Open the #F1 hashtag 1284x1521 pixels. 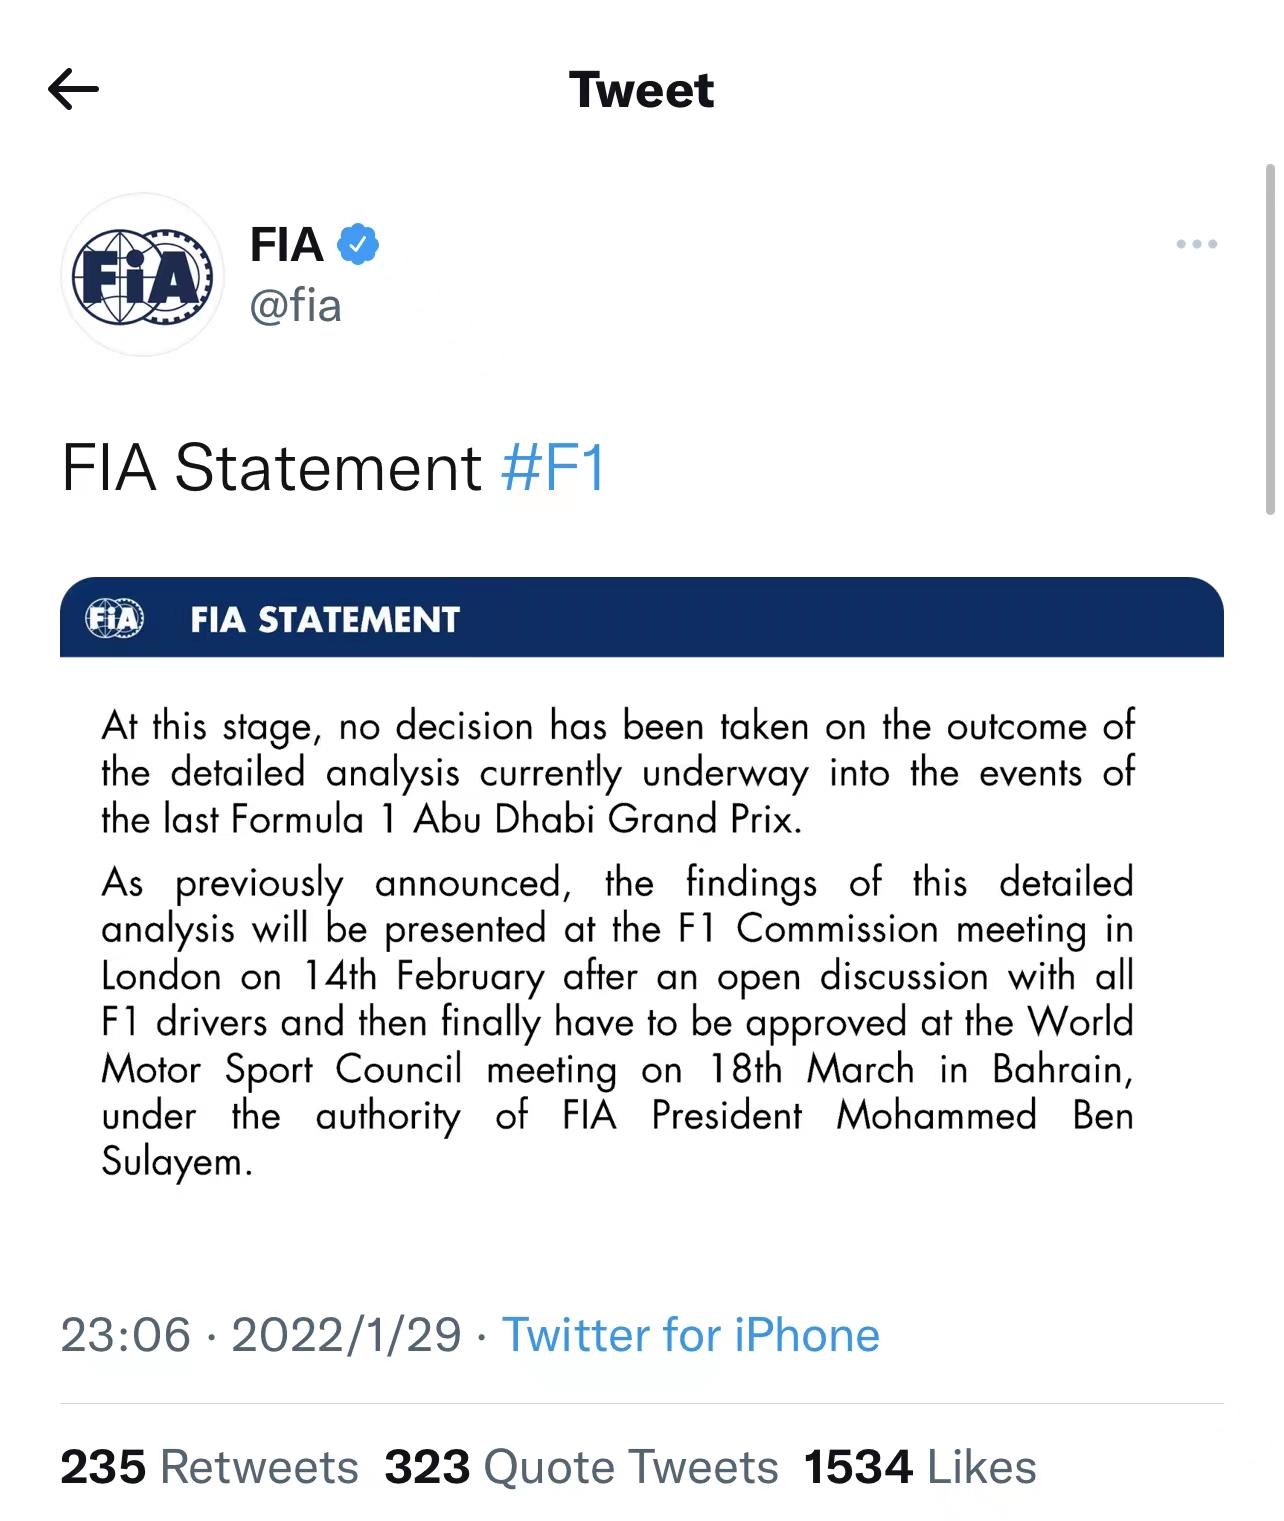click(x=553, y=468)
